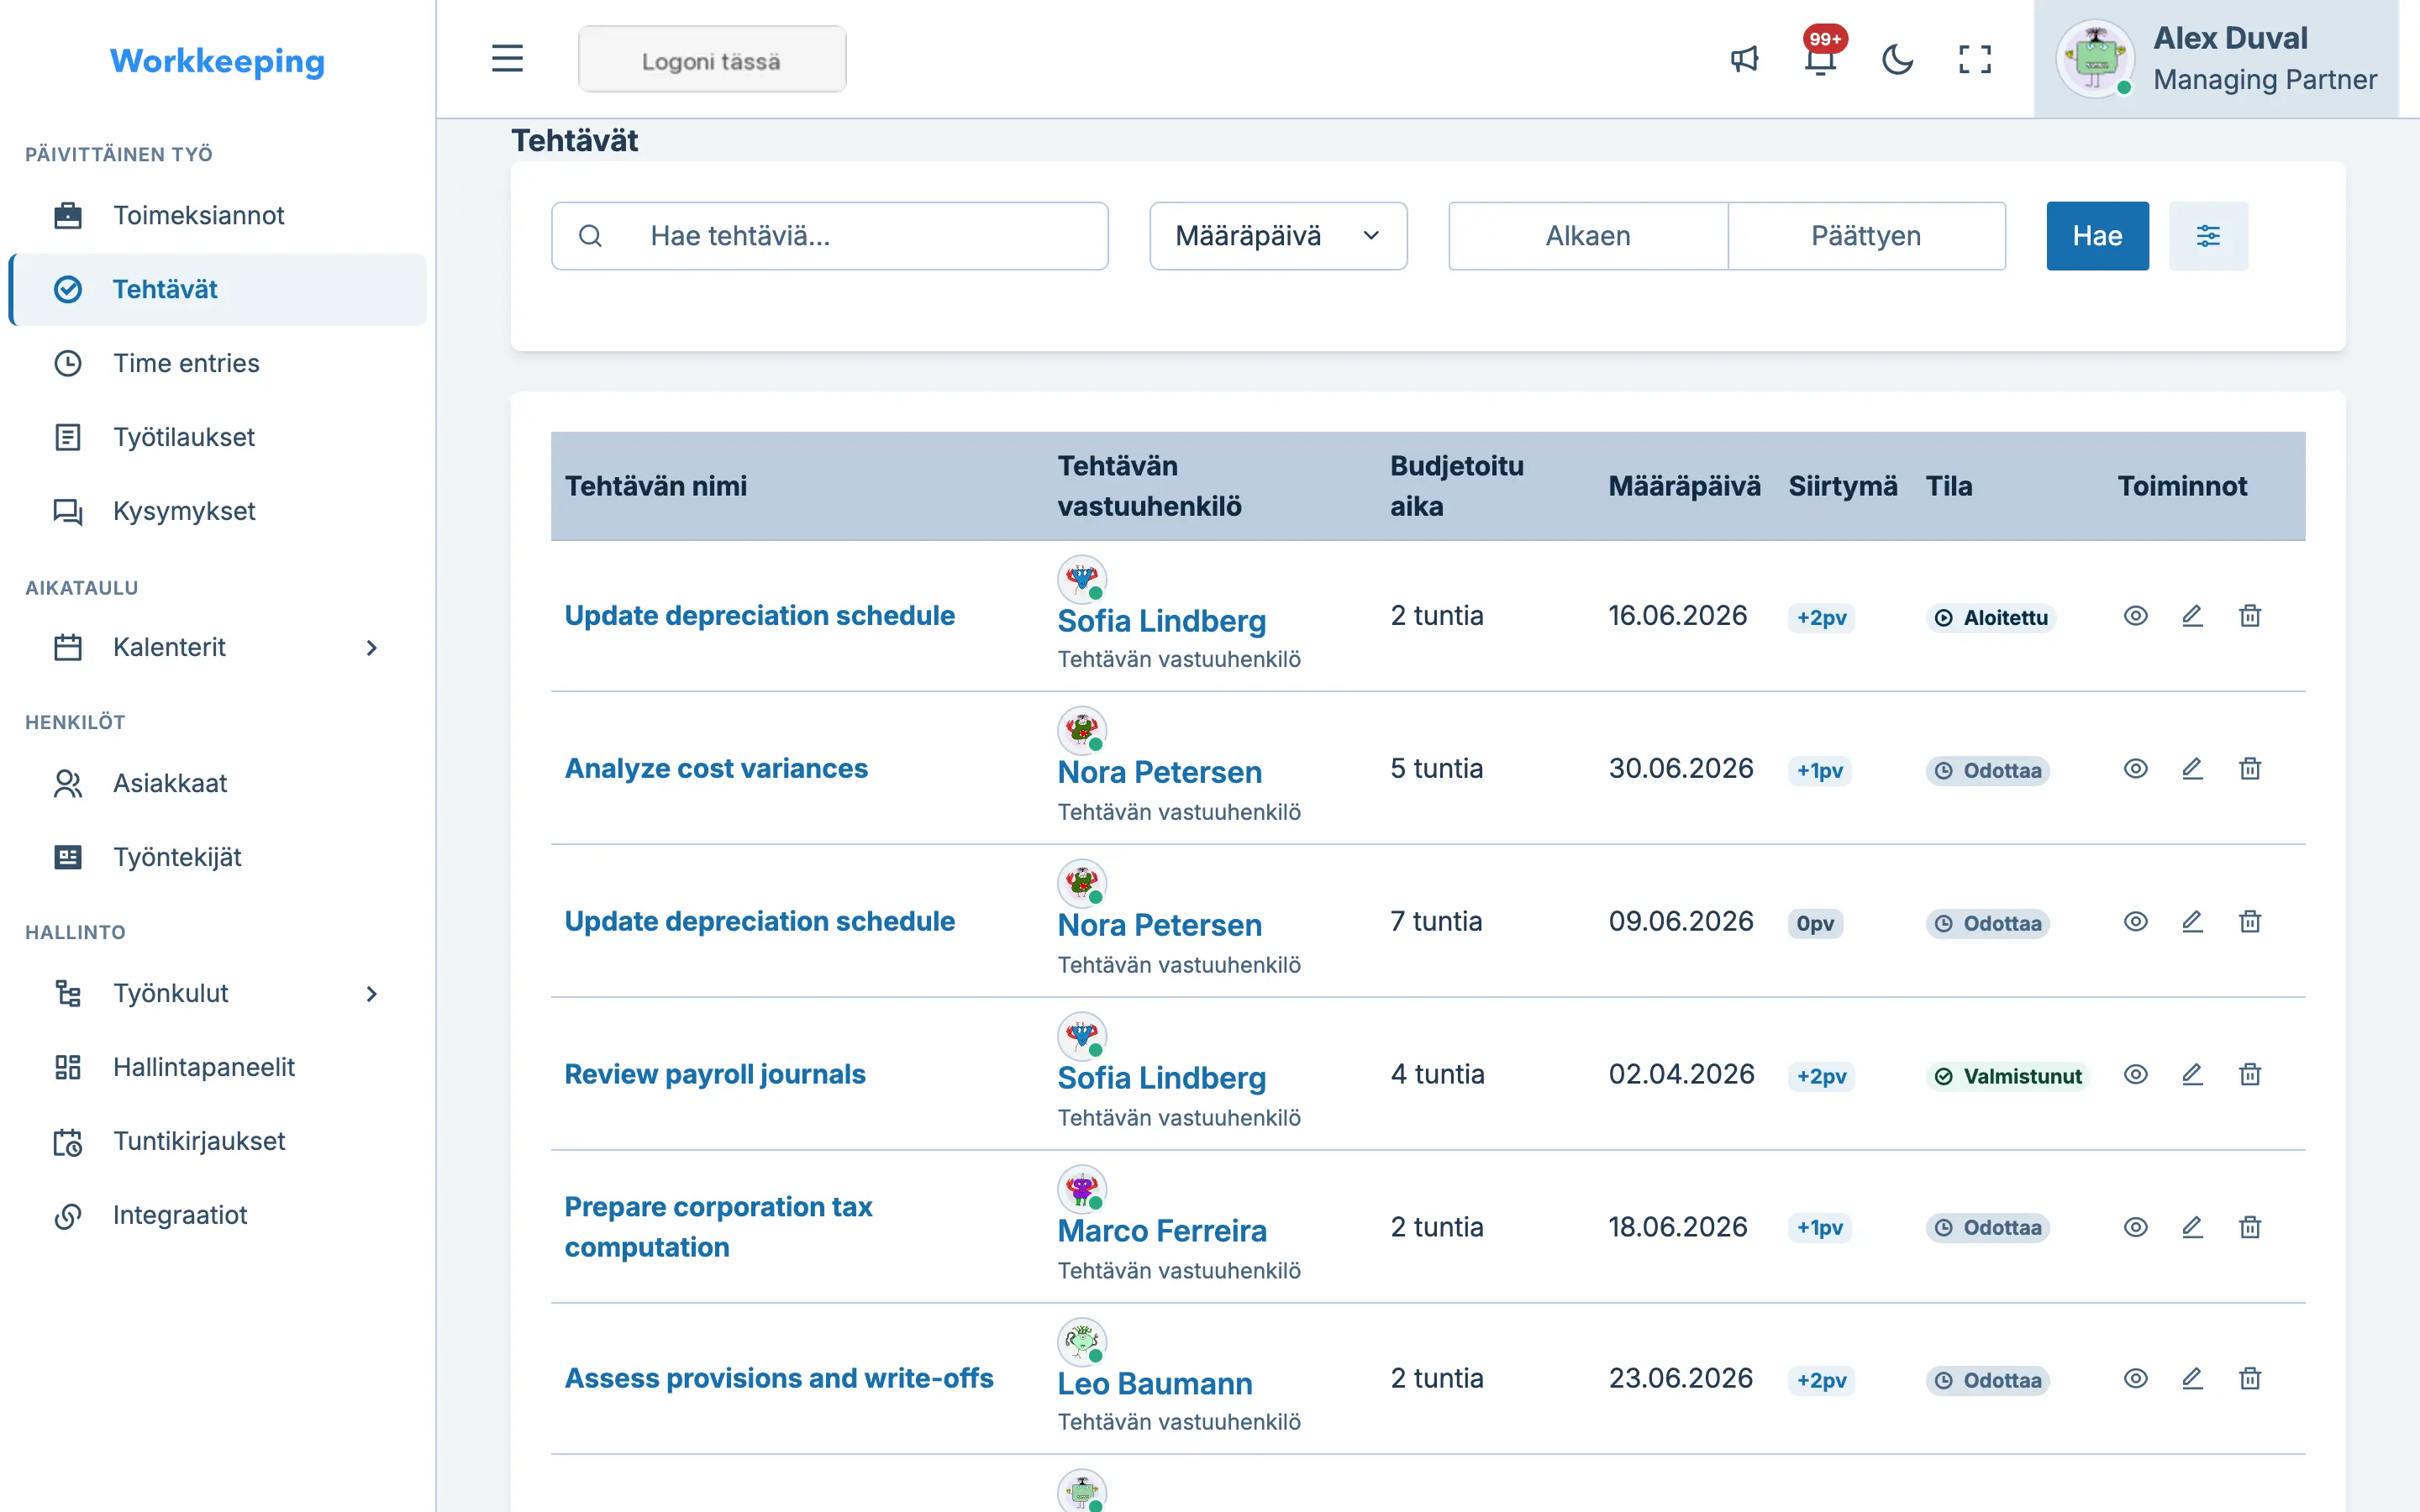Delete the Review payroll journals task
The height and width of the screenshot is (1512, 2420).
point(2250,1075)
